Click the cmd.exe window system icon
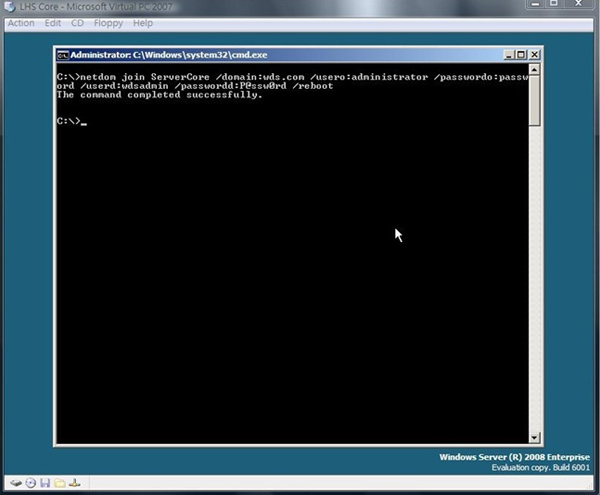 coord(62,54)
